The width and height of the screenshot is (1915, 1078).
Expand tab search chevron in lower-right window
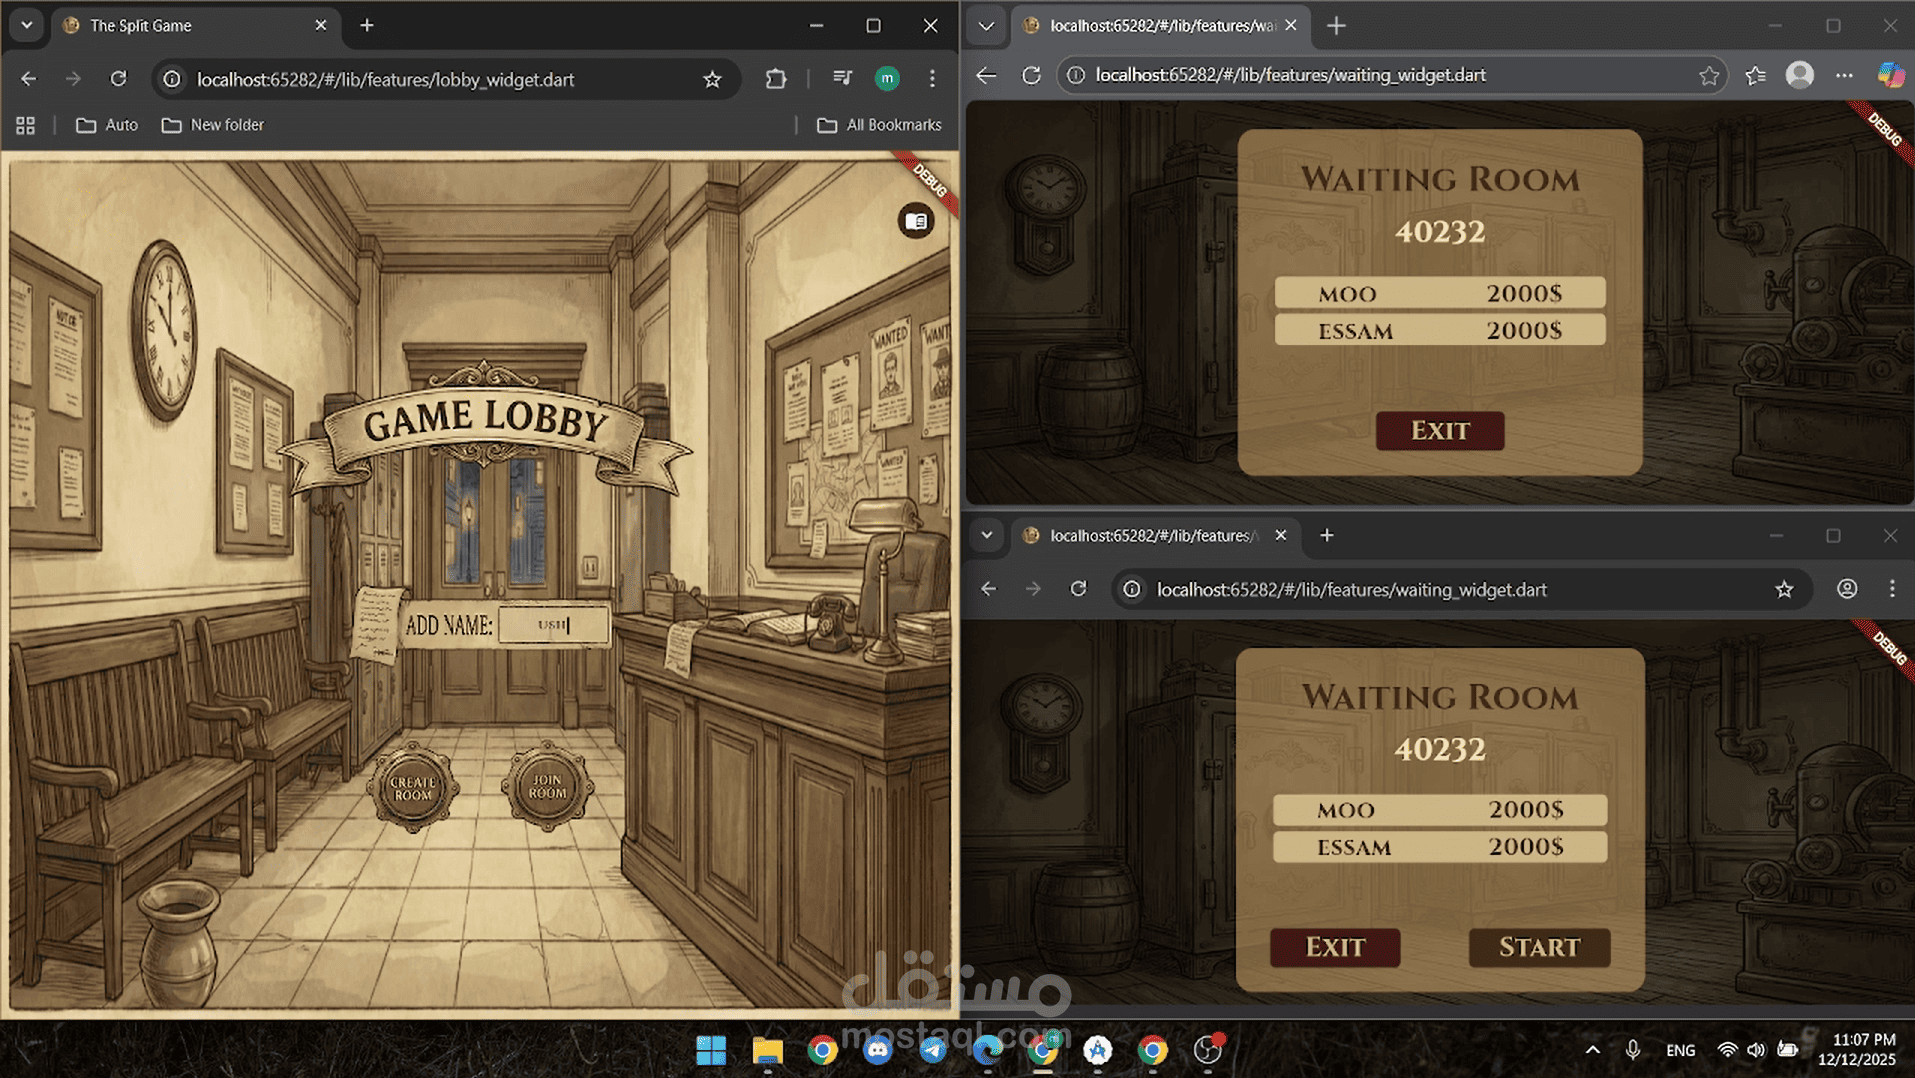pyautogui.click(x=987, y=535)
